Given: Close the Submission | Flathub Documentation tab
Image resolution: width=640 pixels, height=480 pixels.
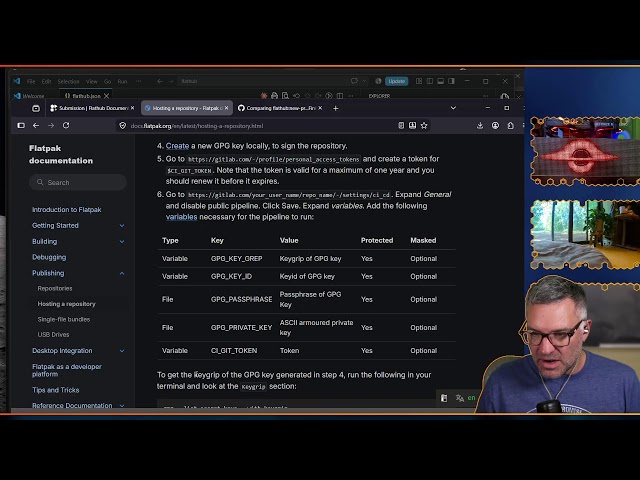Looking at the screenshot, I should (132, 108).
